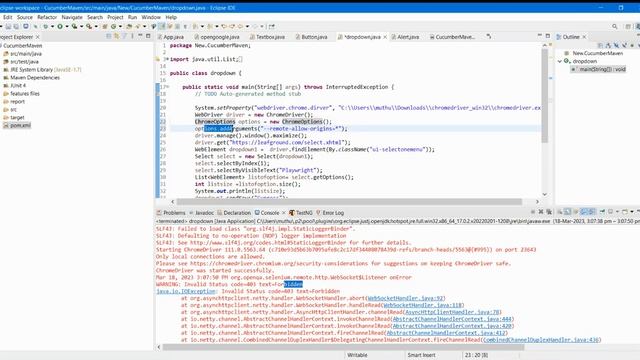Maximize the editor area using its icon
Screen dimensions: 640x360
click(x=548, y=36)
